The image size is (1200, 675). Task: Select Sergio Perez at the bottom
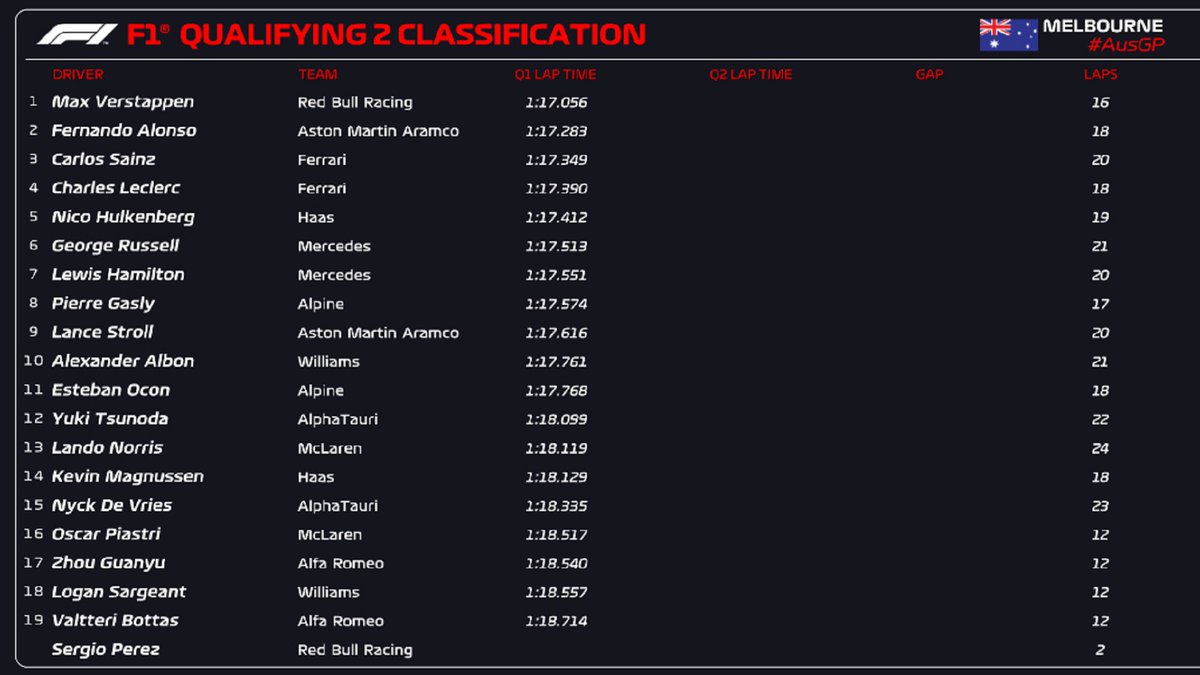click(x=105, y=650)
